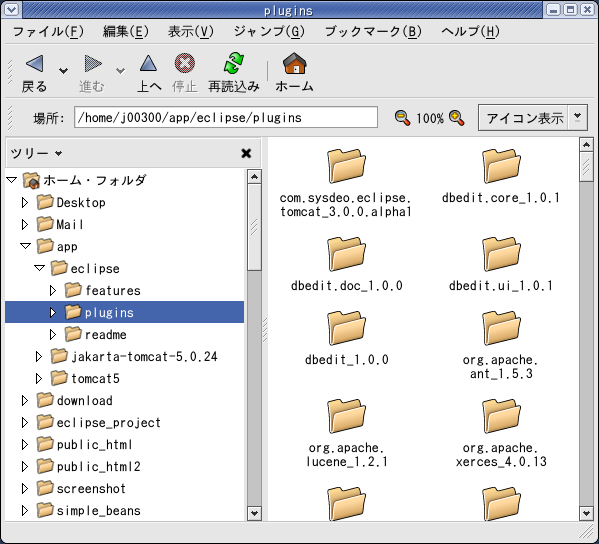
Task: Click the 場所 location path field
Action: pos(226,118)
